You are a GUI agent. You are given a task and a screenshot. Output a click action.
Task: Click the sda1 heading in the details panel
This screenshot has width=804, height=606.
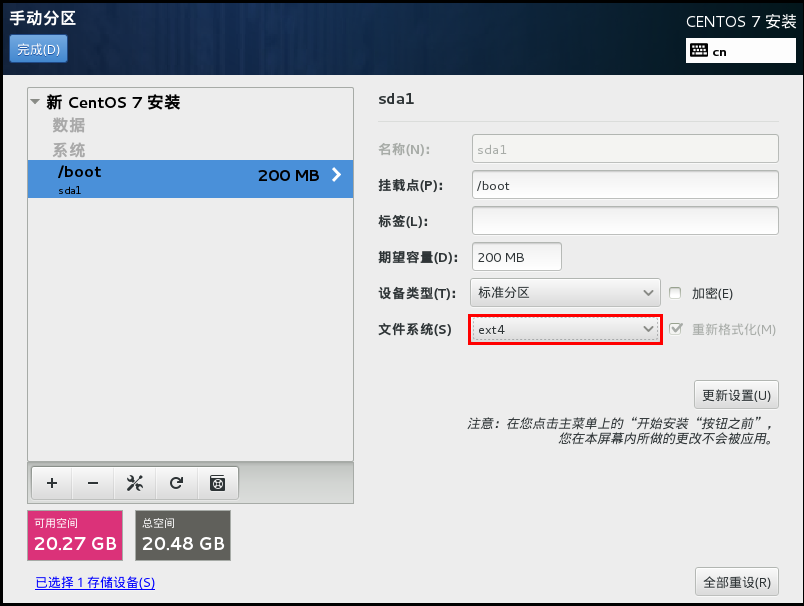(x=396, y=99)
